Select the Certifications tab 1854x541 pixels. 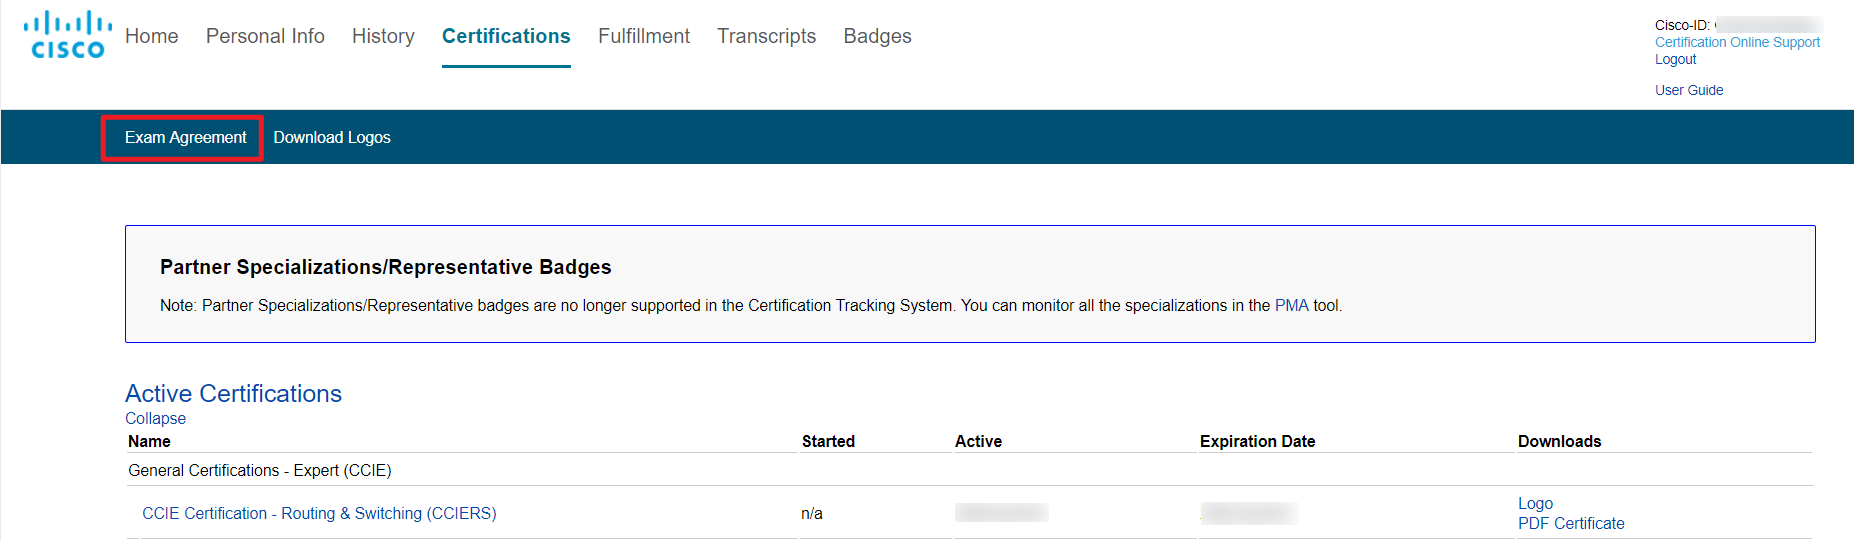click(x=506, y=36)
